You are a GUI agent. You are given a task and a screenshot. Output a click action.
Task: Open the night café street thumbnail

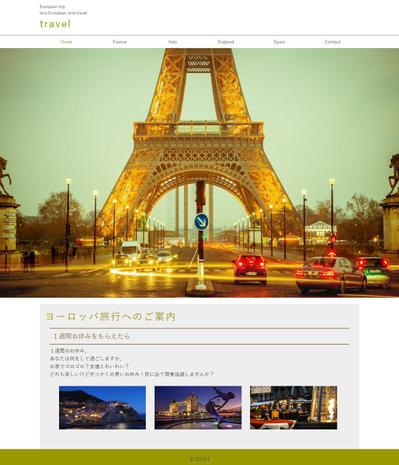tap(293, 407)
